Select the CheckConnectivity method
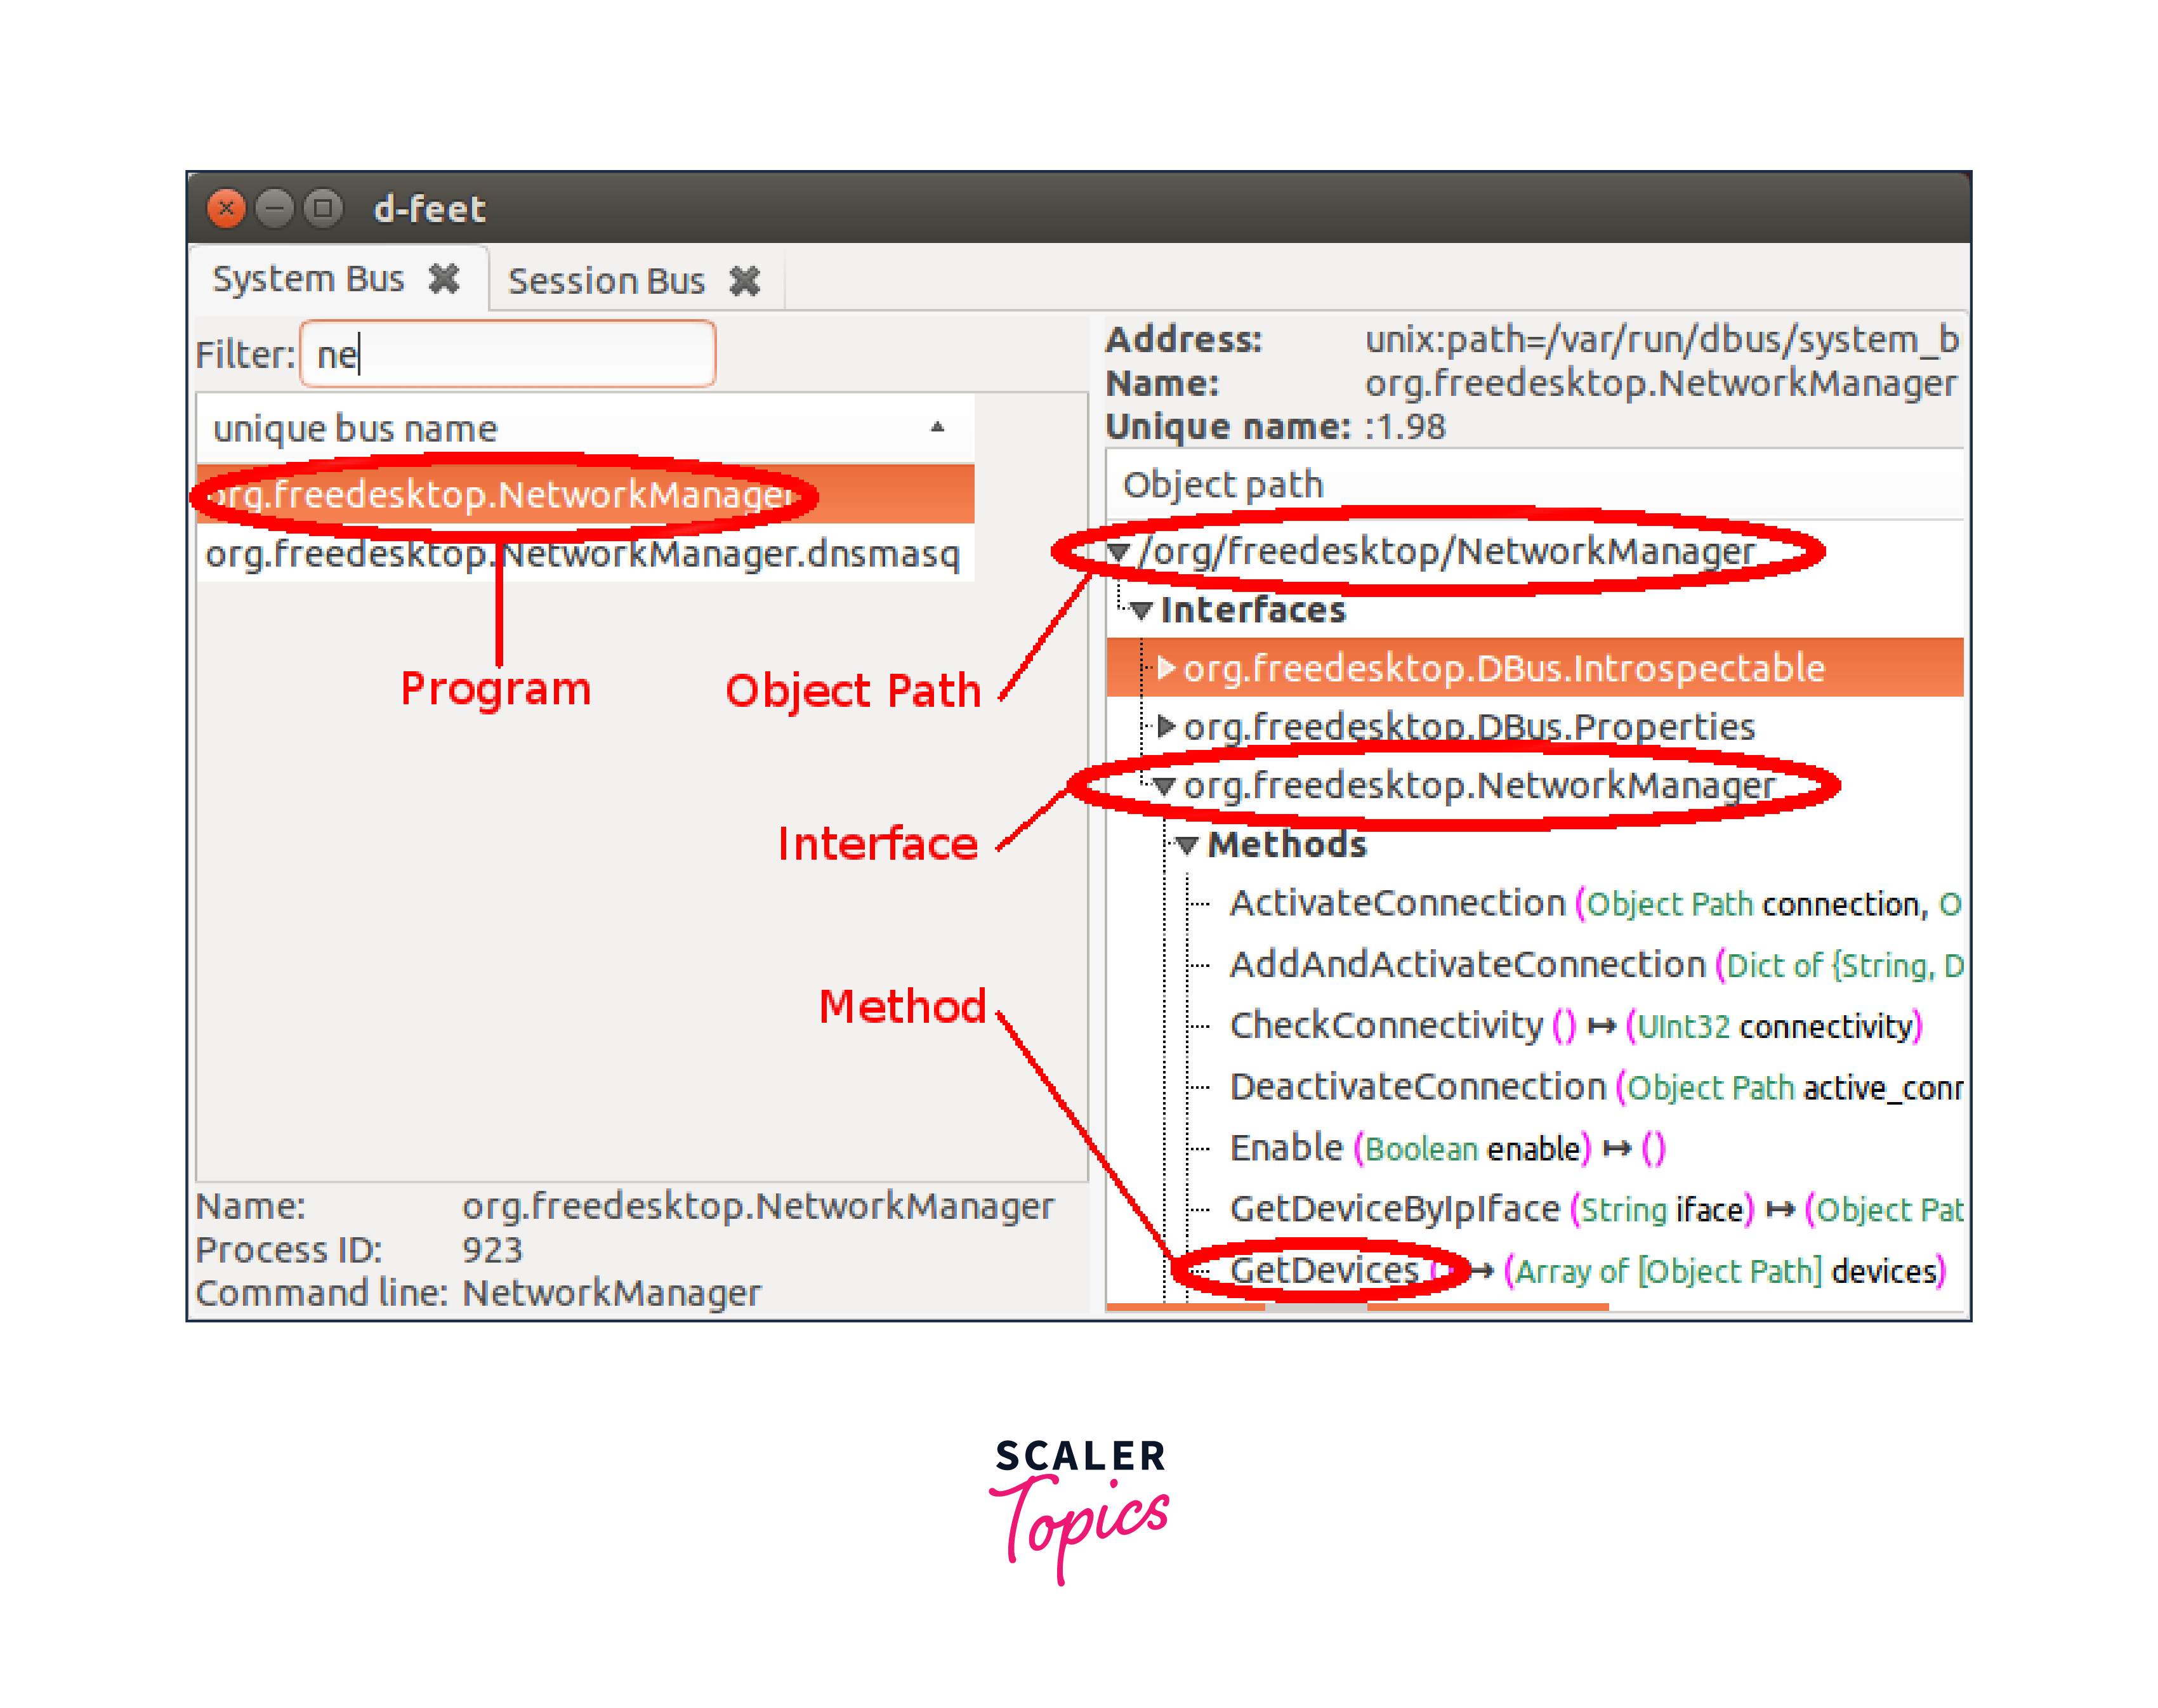The width and height of the screenshot is (2158, 1708). 1386,1026
